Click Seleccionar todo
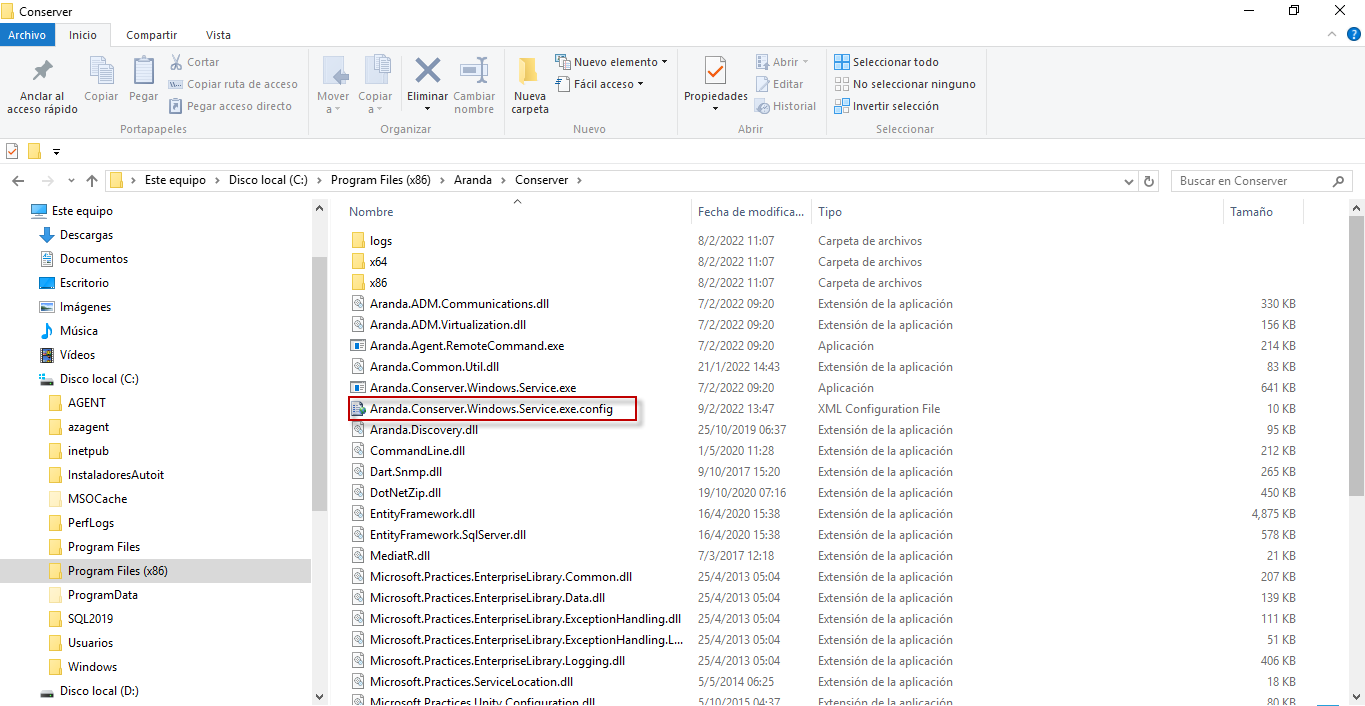Viewport: 1365px width, 706px height. coord(887,62)
